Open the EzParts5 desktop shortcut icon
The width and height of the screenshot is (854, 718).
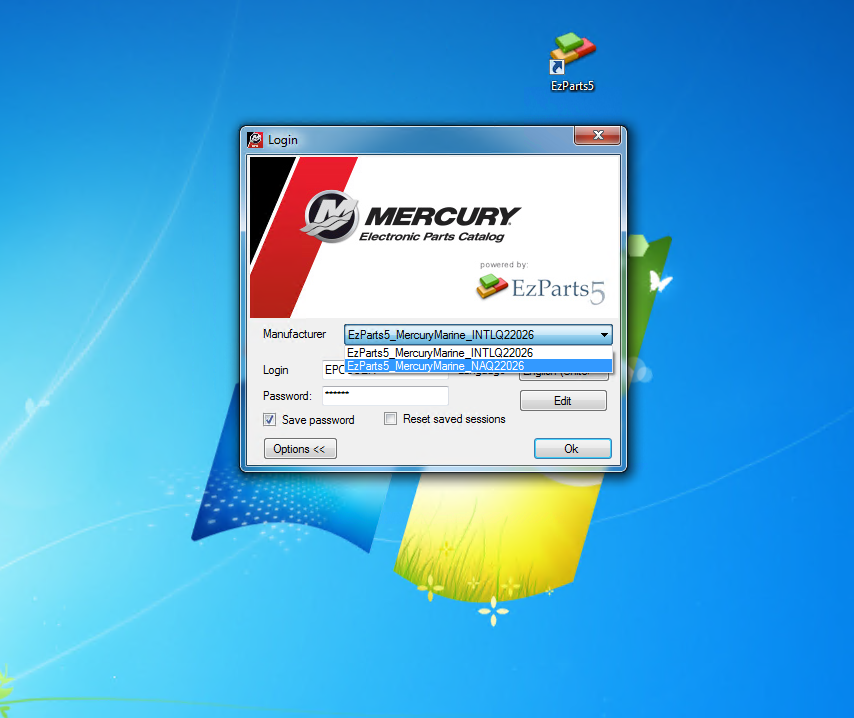(x=572, y=61)
